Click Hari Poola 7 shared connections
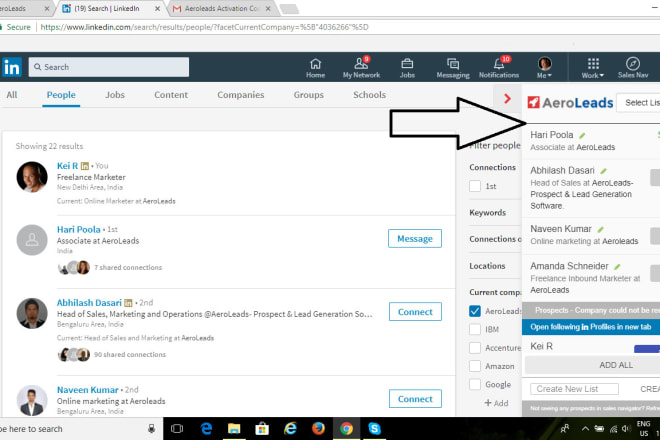 tap(128, 267)
